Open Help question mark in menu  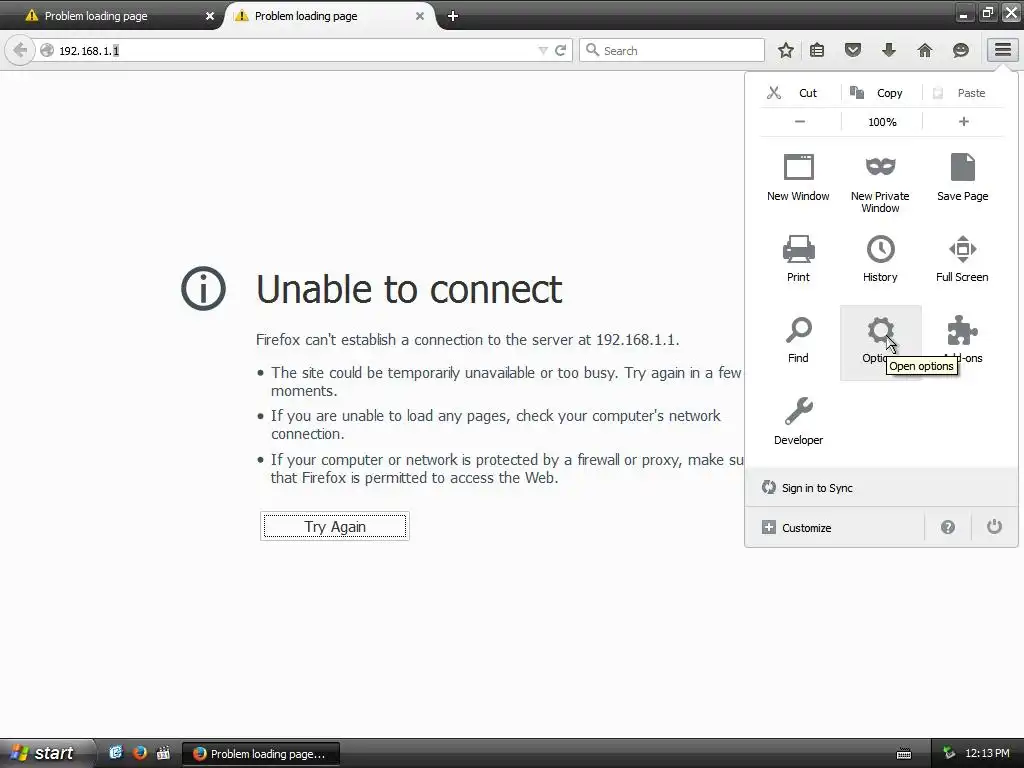948,527
